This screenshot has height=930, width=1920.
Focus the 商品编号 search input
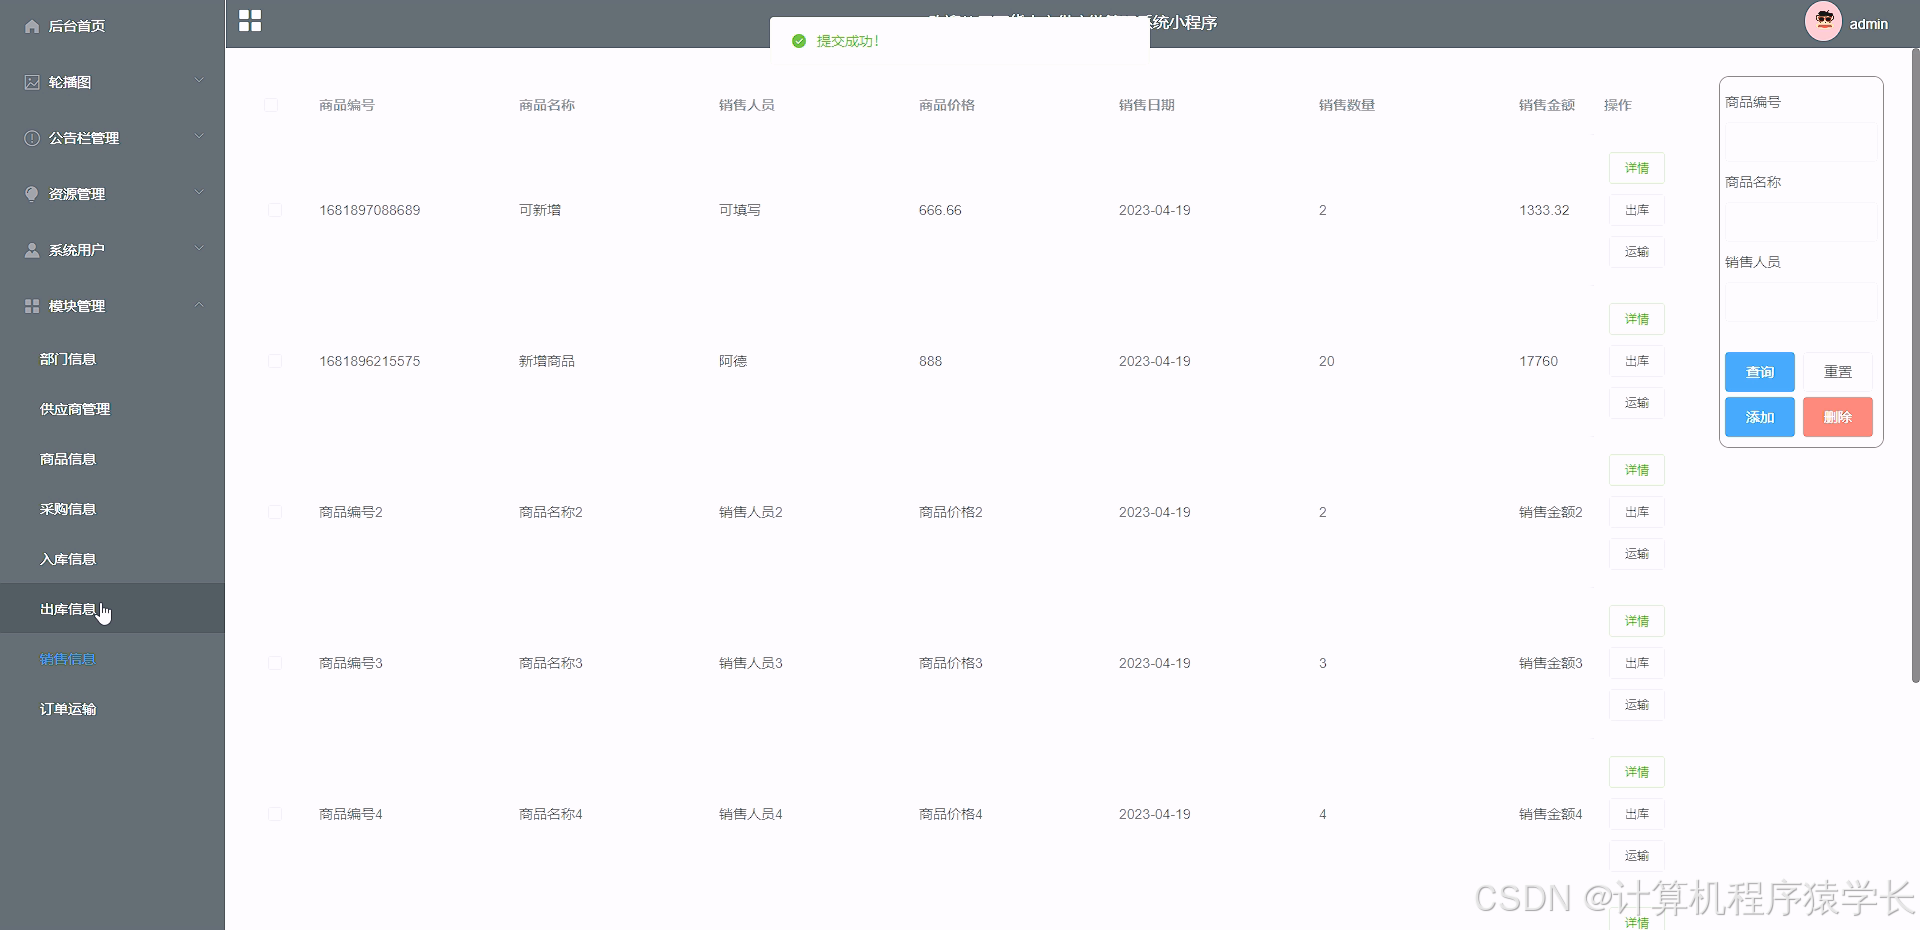[x=1799, y=142]
